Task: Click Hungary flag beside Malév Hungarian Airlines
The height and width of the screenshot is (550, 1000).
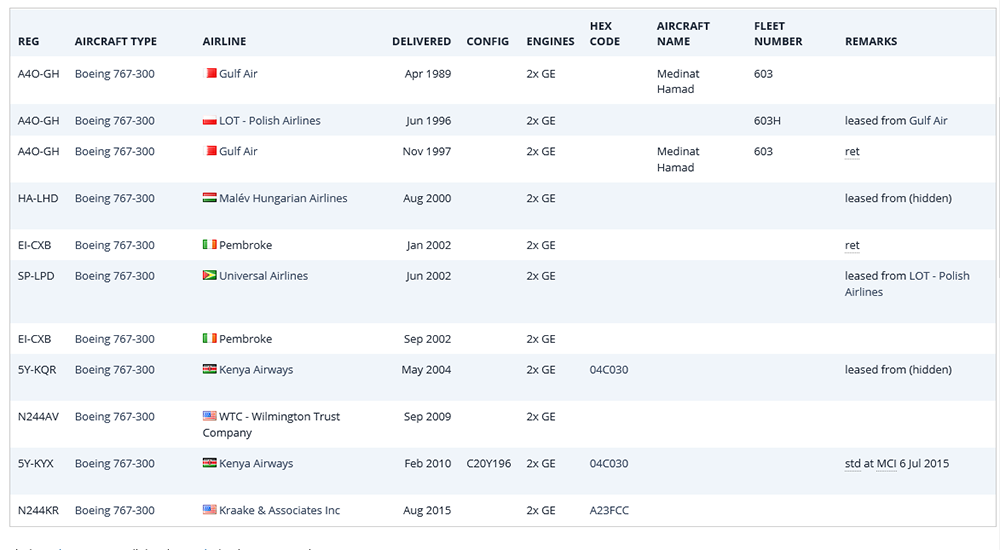Action: 209,198
